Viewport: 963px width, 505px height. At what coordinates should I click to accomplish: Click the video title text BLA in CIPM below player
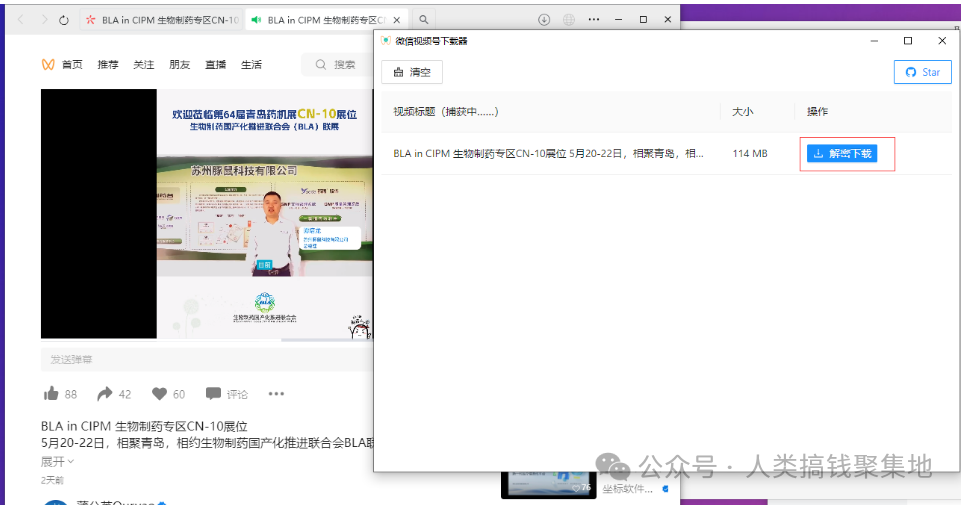click(144, 426)
